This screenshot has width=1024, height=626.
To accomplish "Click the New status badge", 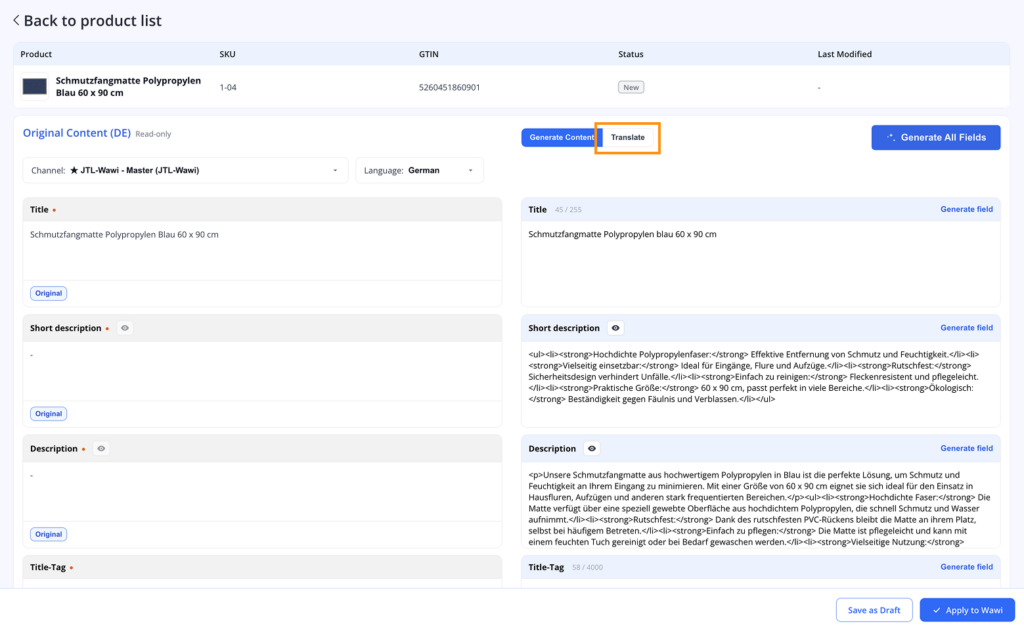I will point(631,87).
